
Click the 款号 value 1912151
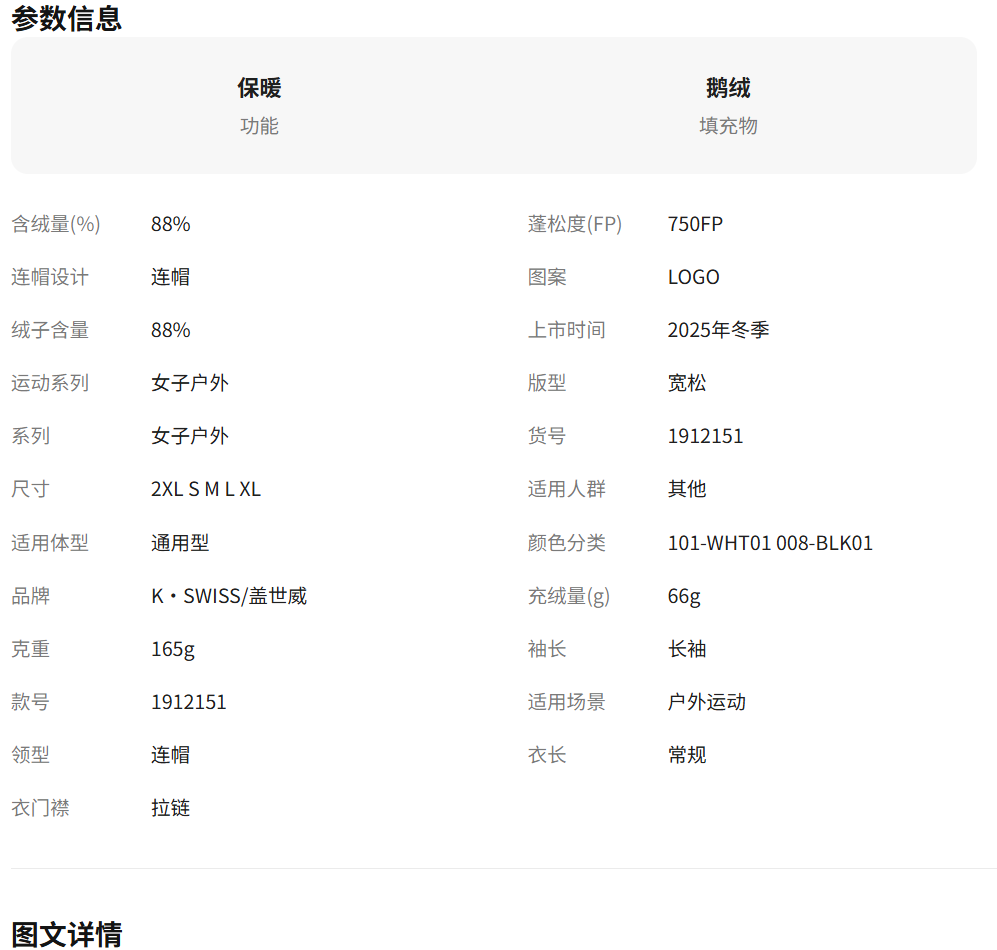(x=189, y=702)
